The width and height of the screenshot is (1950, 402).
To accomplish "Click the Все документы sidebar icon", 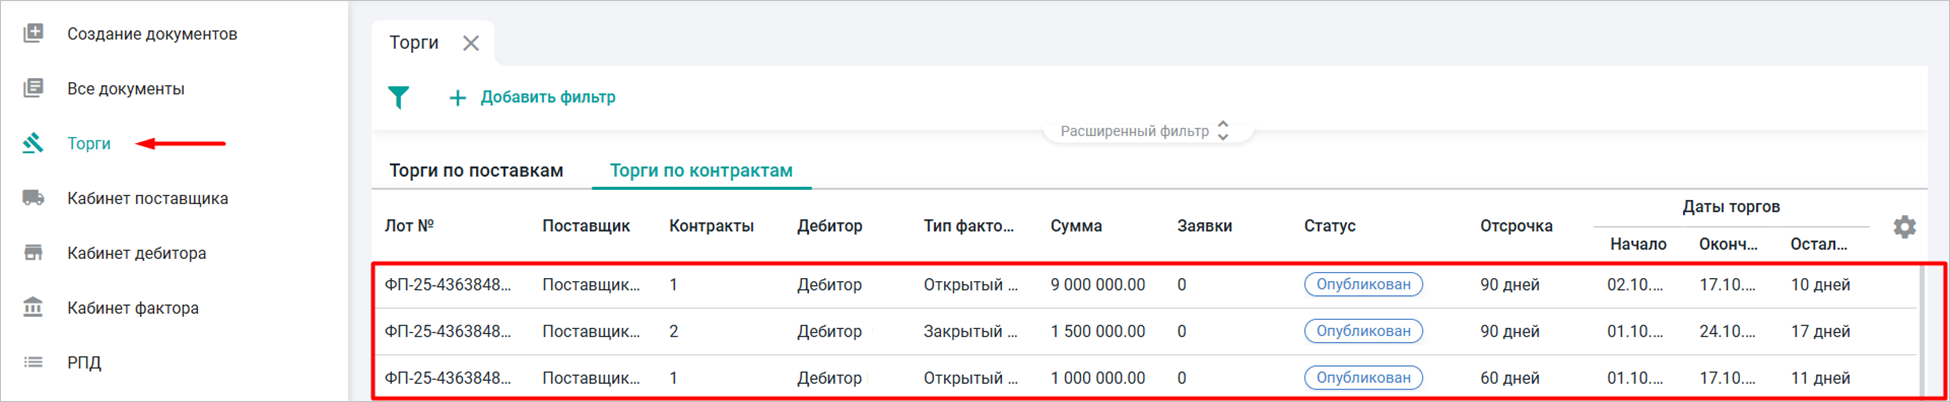I will click(x=33, y=88).
